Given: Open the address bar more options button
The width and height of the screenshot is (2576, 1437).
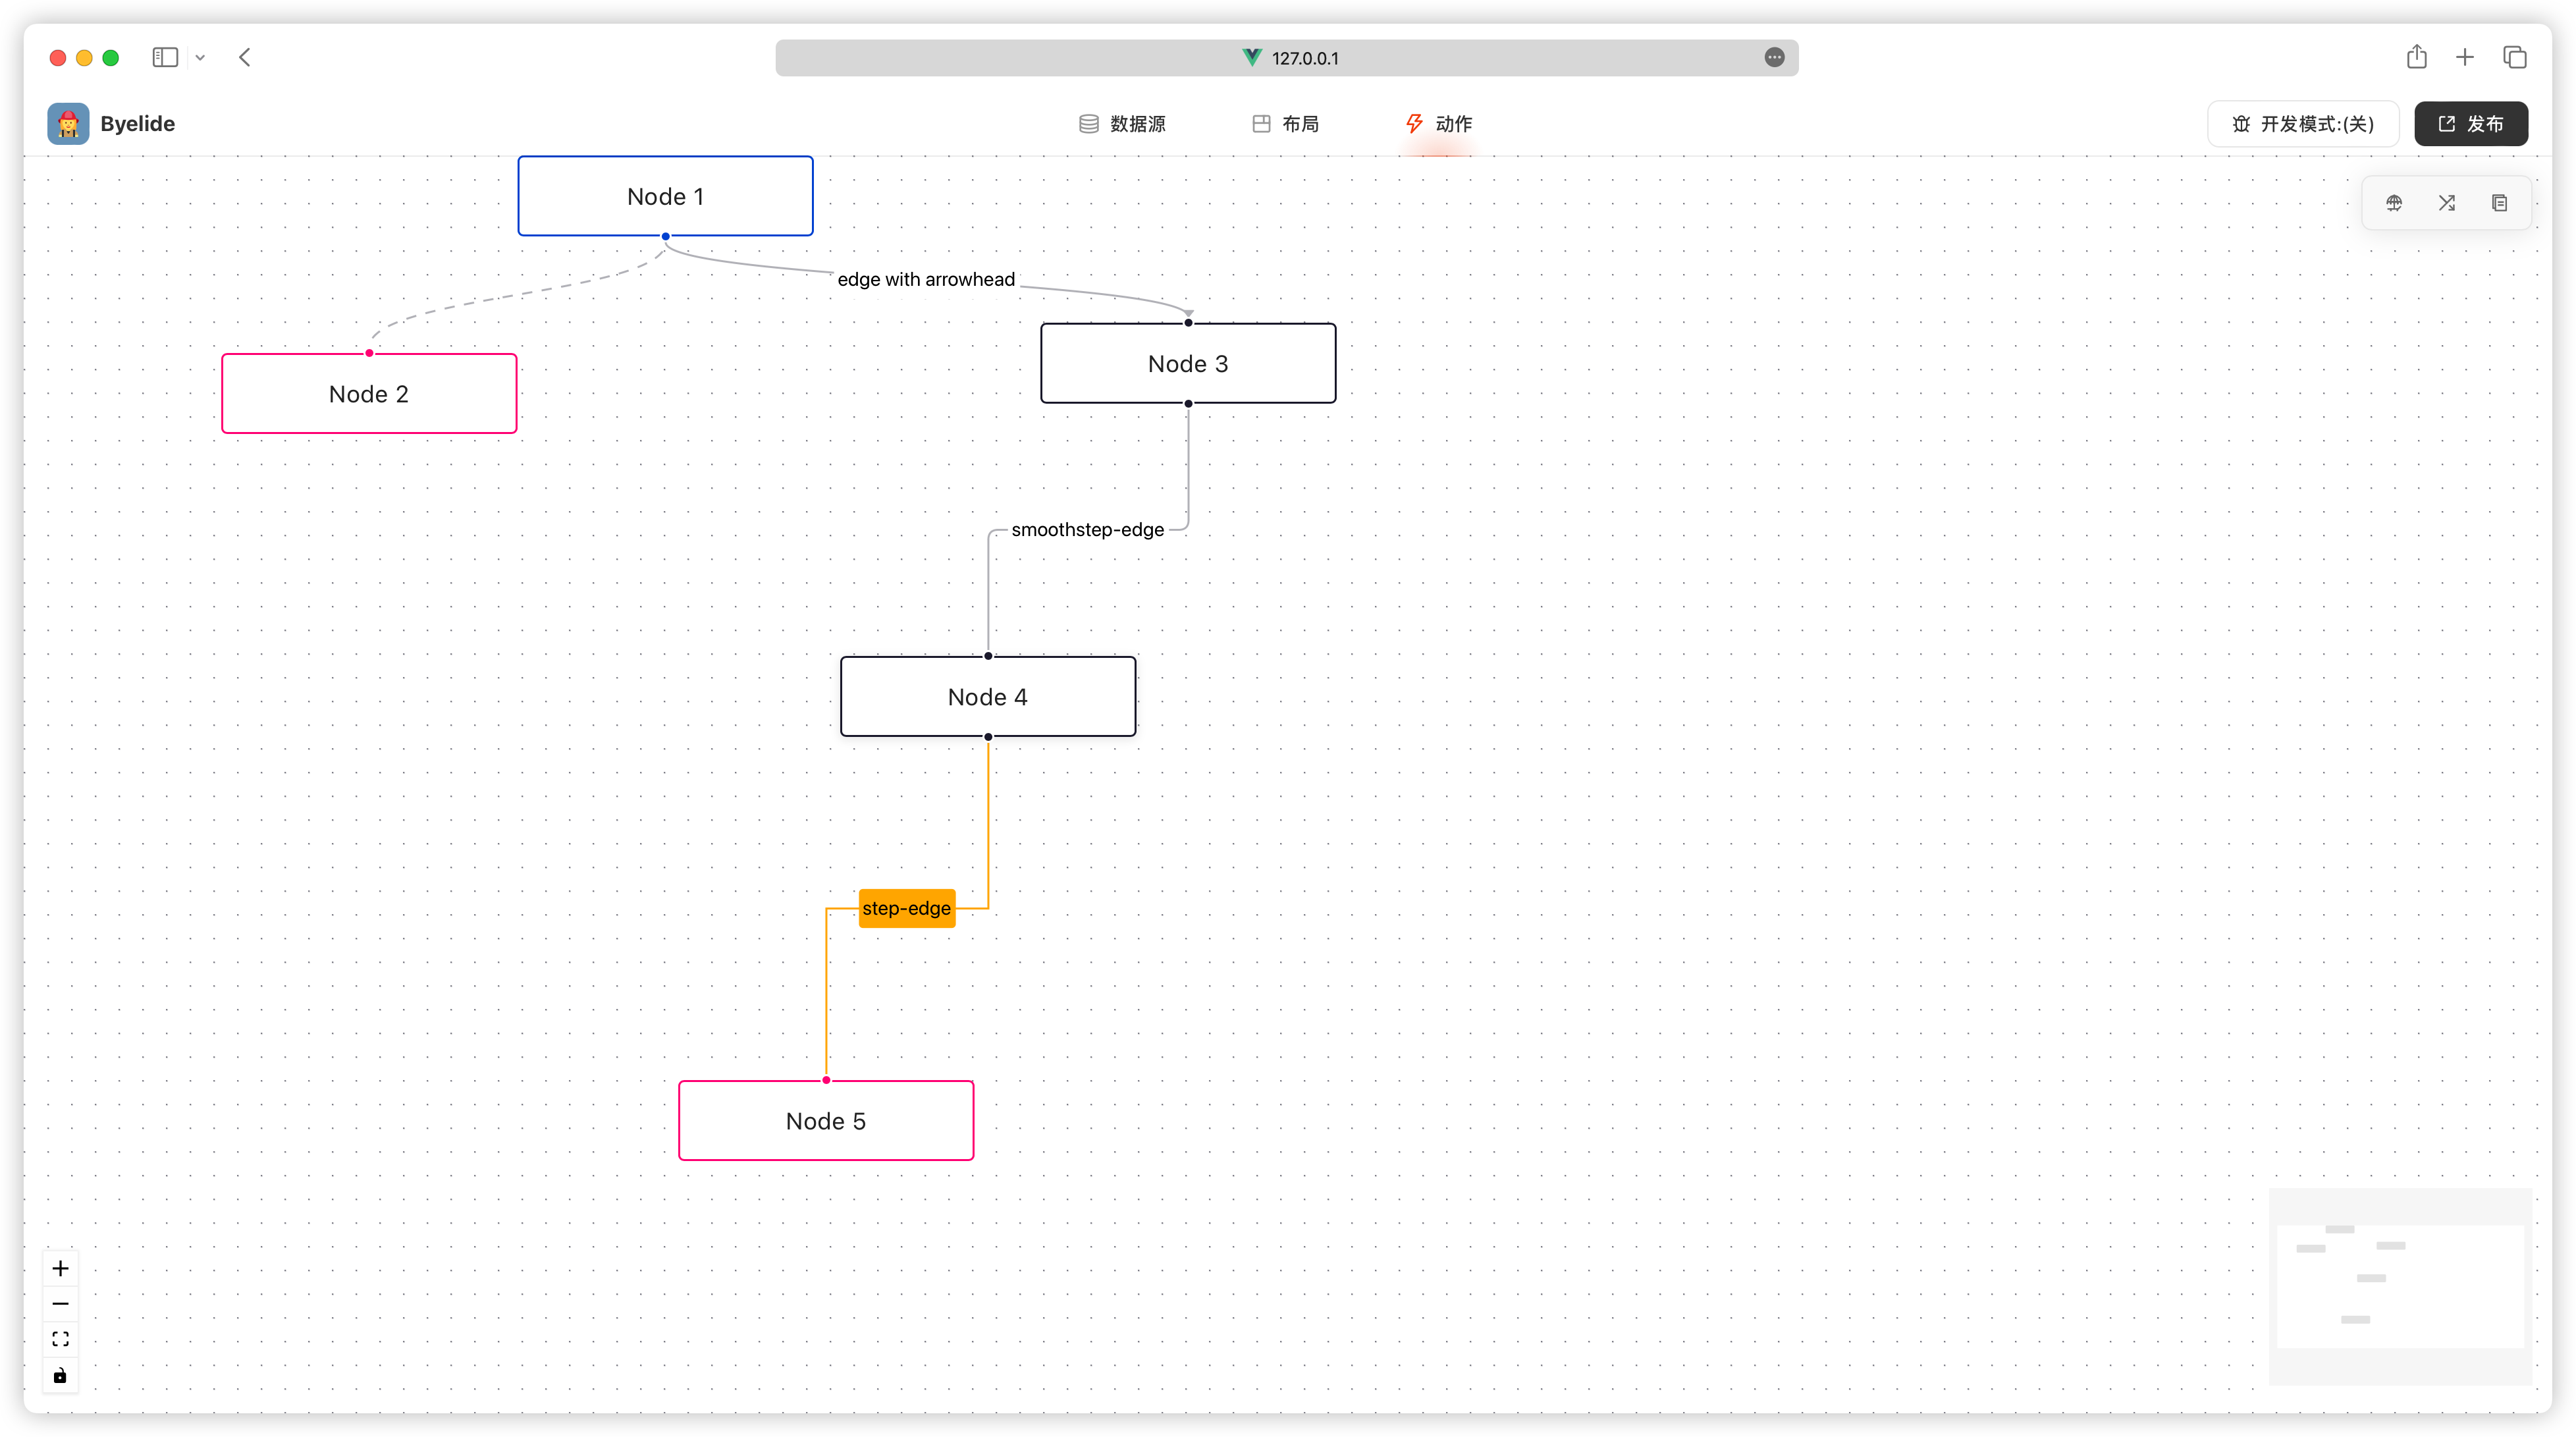Looking at the screenshot, I should click(x=1774, y=58).
